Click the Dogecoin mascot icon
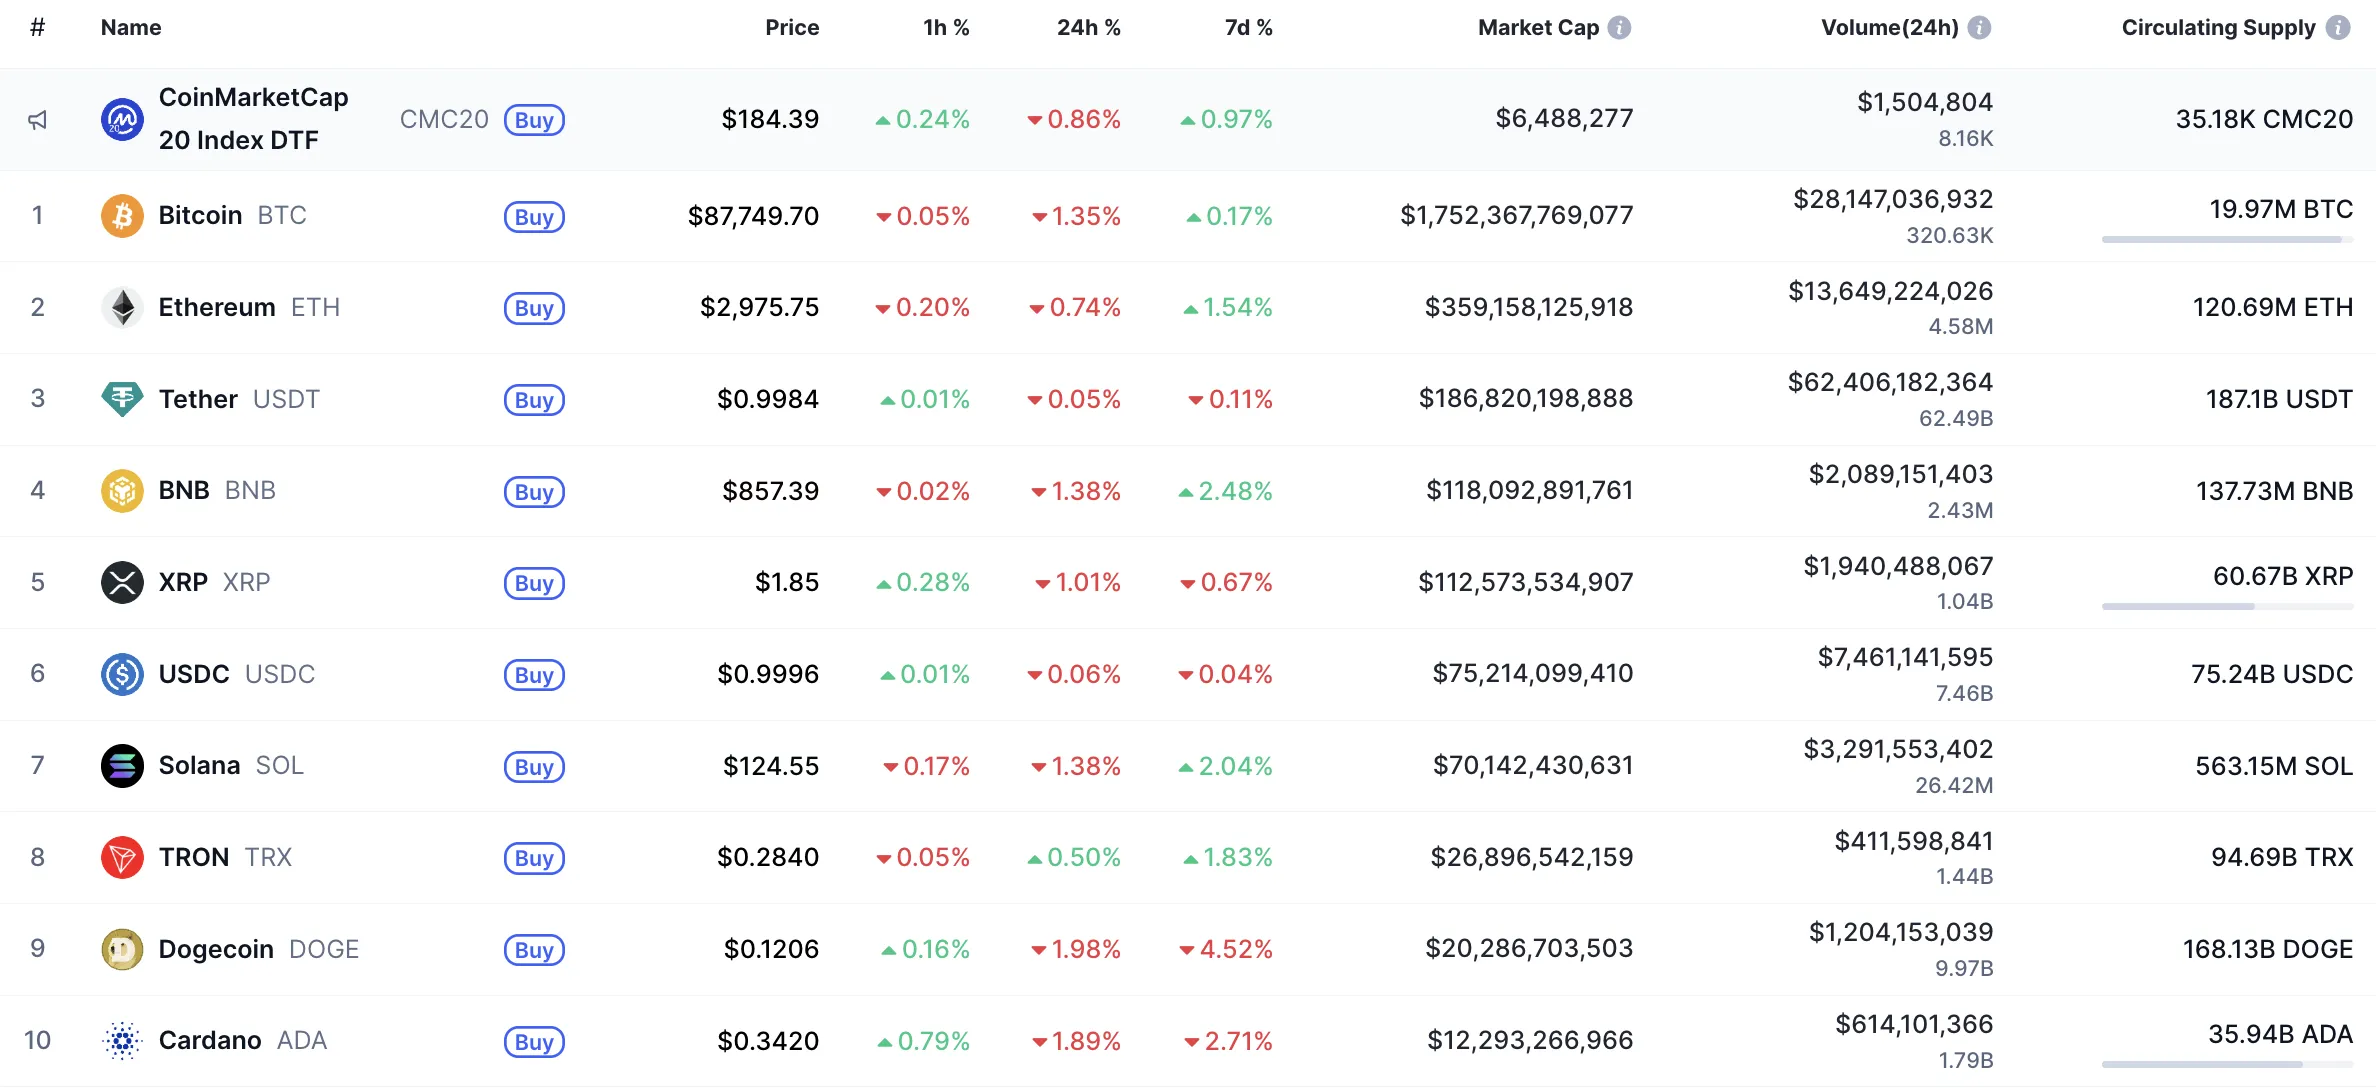Screen dimensions: 2376x1090 122,949
